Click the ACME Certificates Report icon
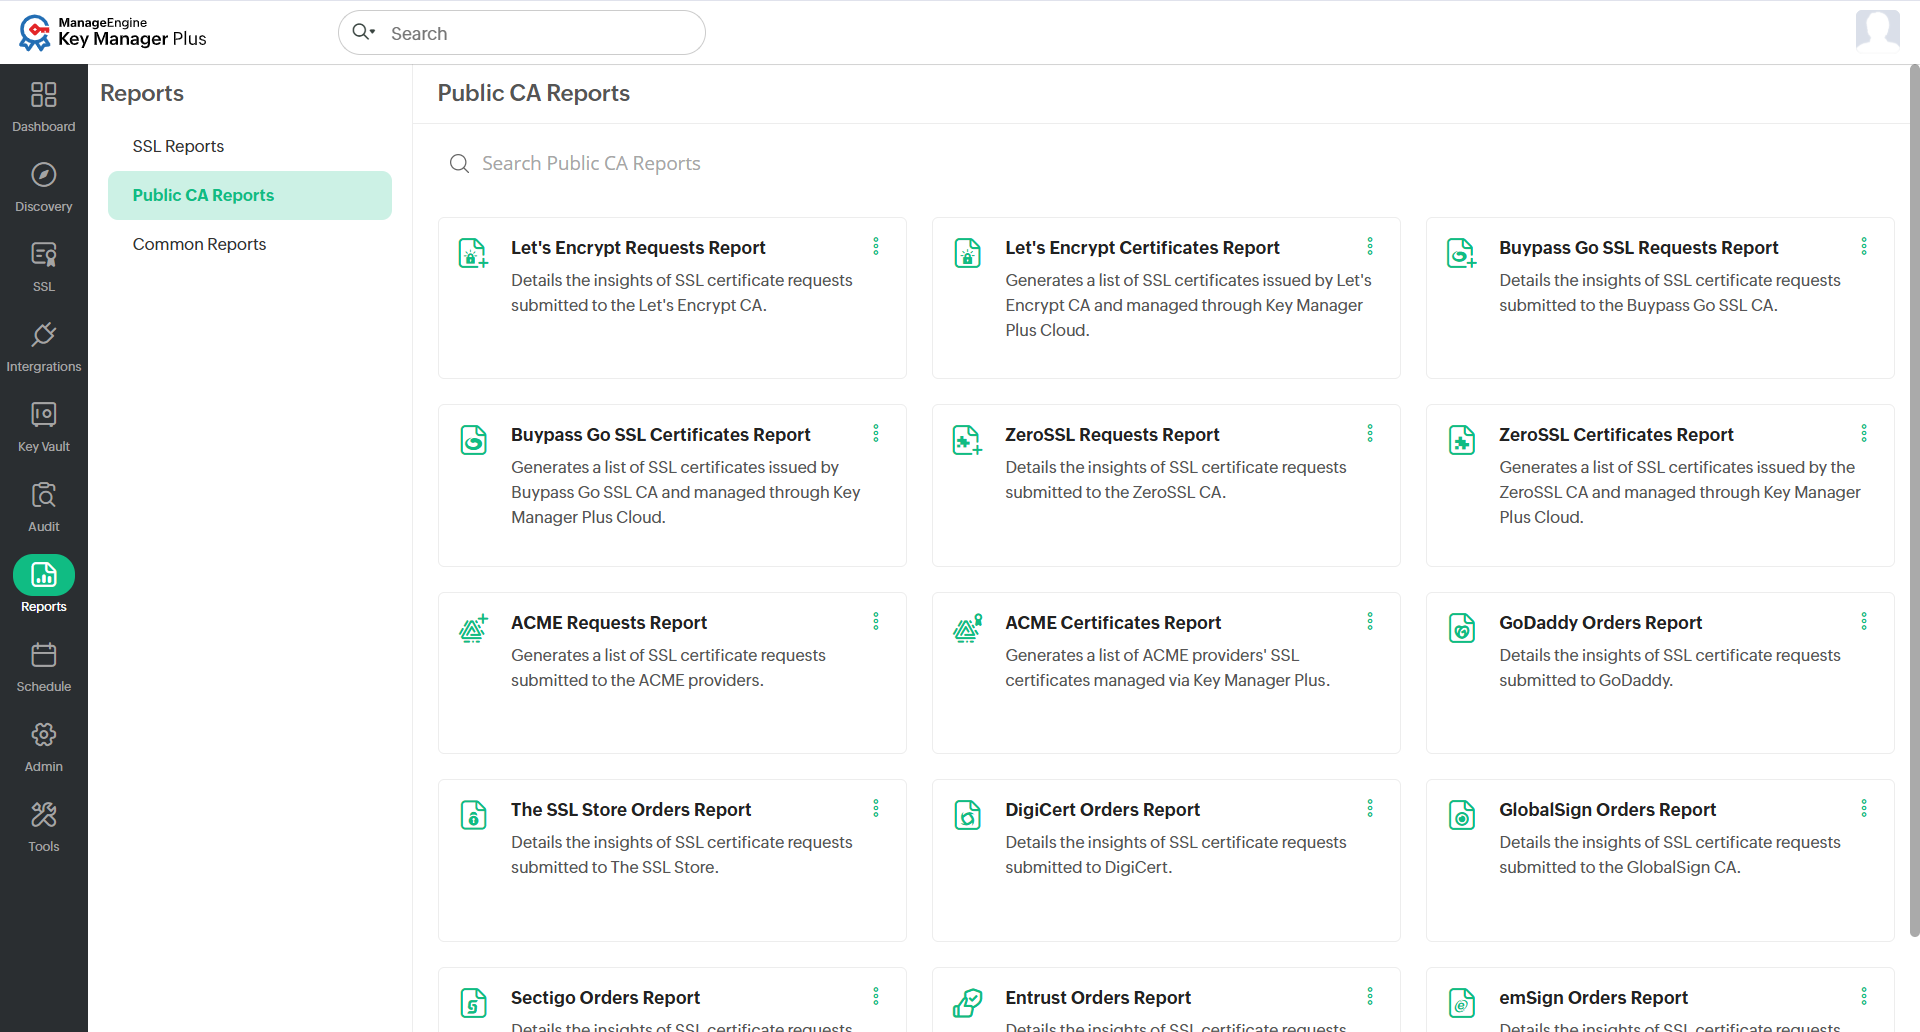This screenshot has height=1032, width=1920. [967, 628]
